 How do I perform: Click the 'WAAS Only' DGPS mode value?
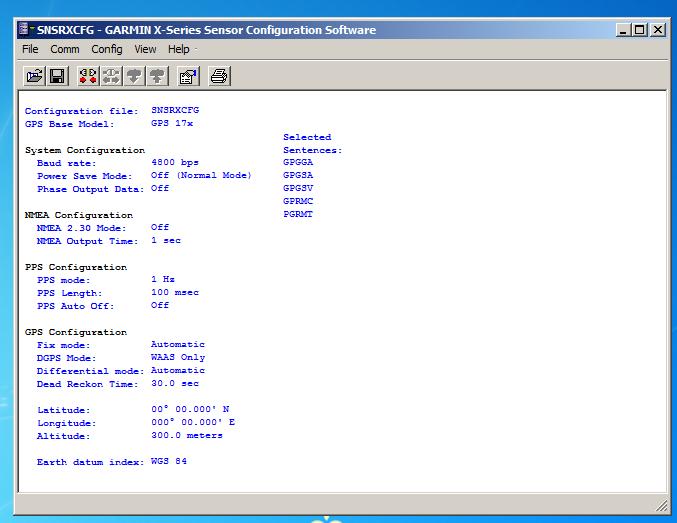point(178,357)
